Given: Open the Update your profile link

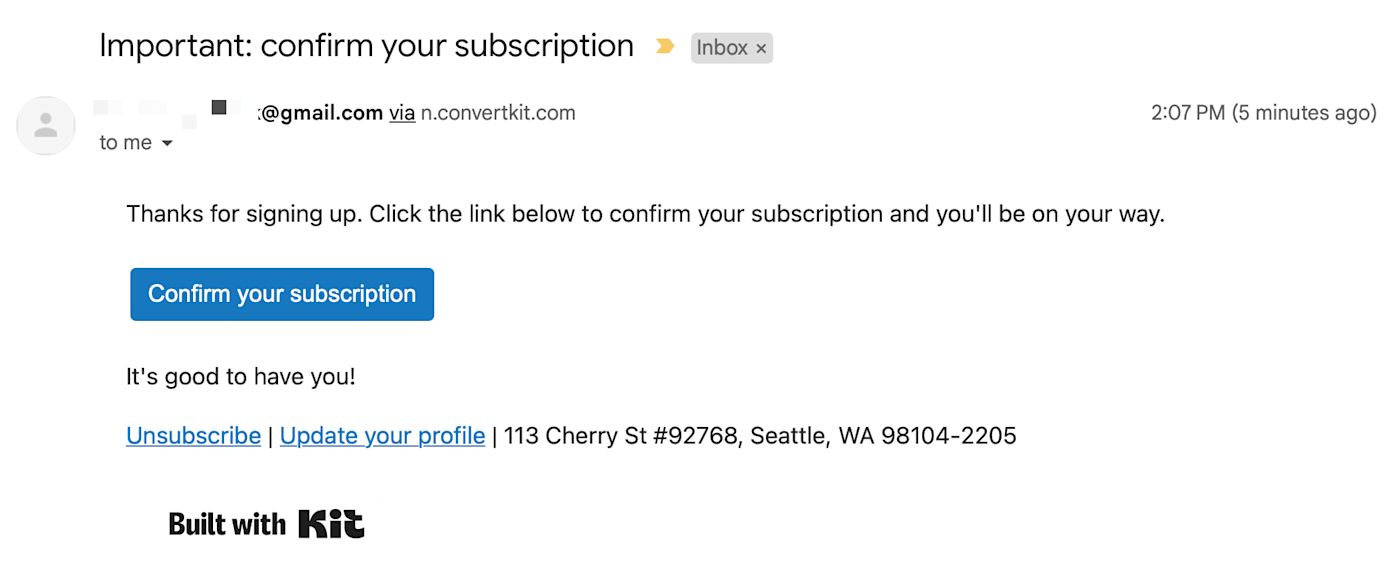Looking at the screenshot, I should pos(382,436).
